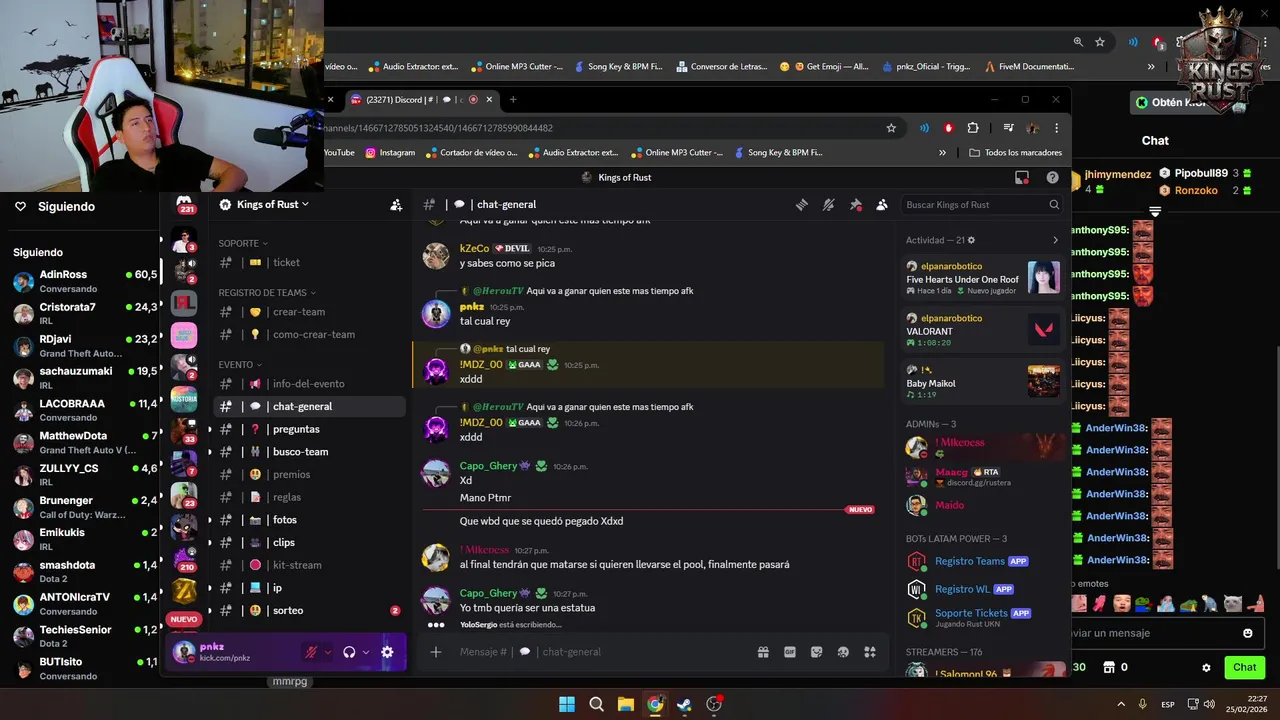This screenshot has width=1280, height=720.
Task: Open Discord user settings gear
Action: pyautogui.click(x=387, y=652)
